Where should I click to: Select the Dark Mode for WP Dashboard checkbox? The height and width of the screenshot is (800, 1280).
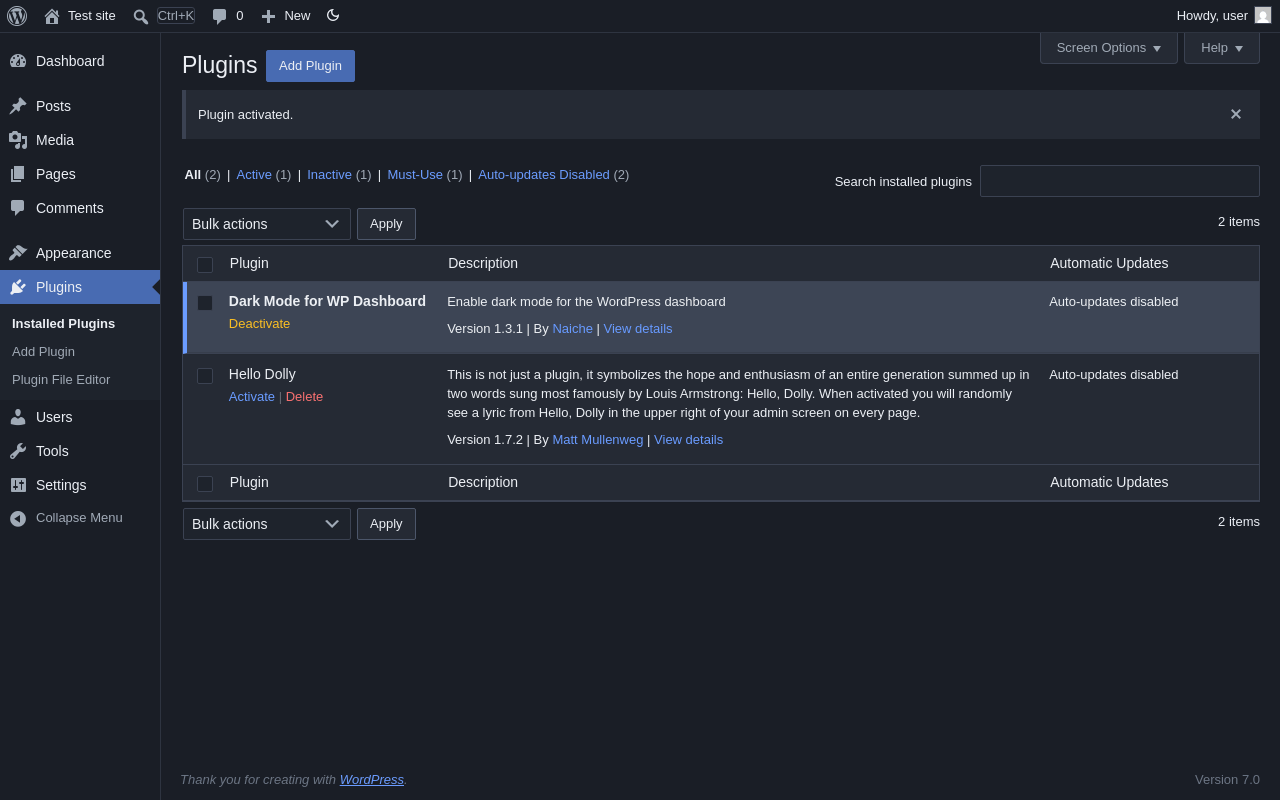(x=205, y=303)
